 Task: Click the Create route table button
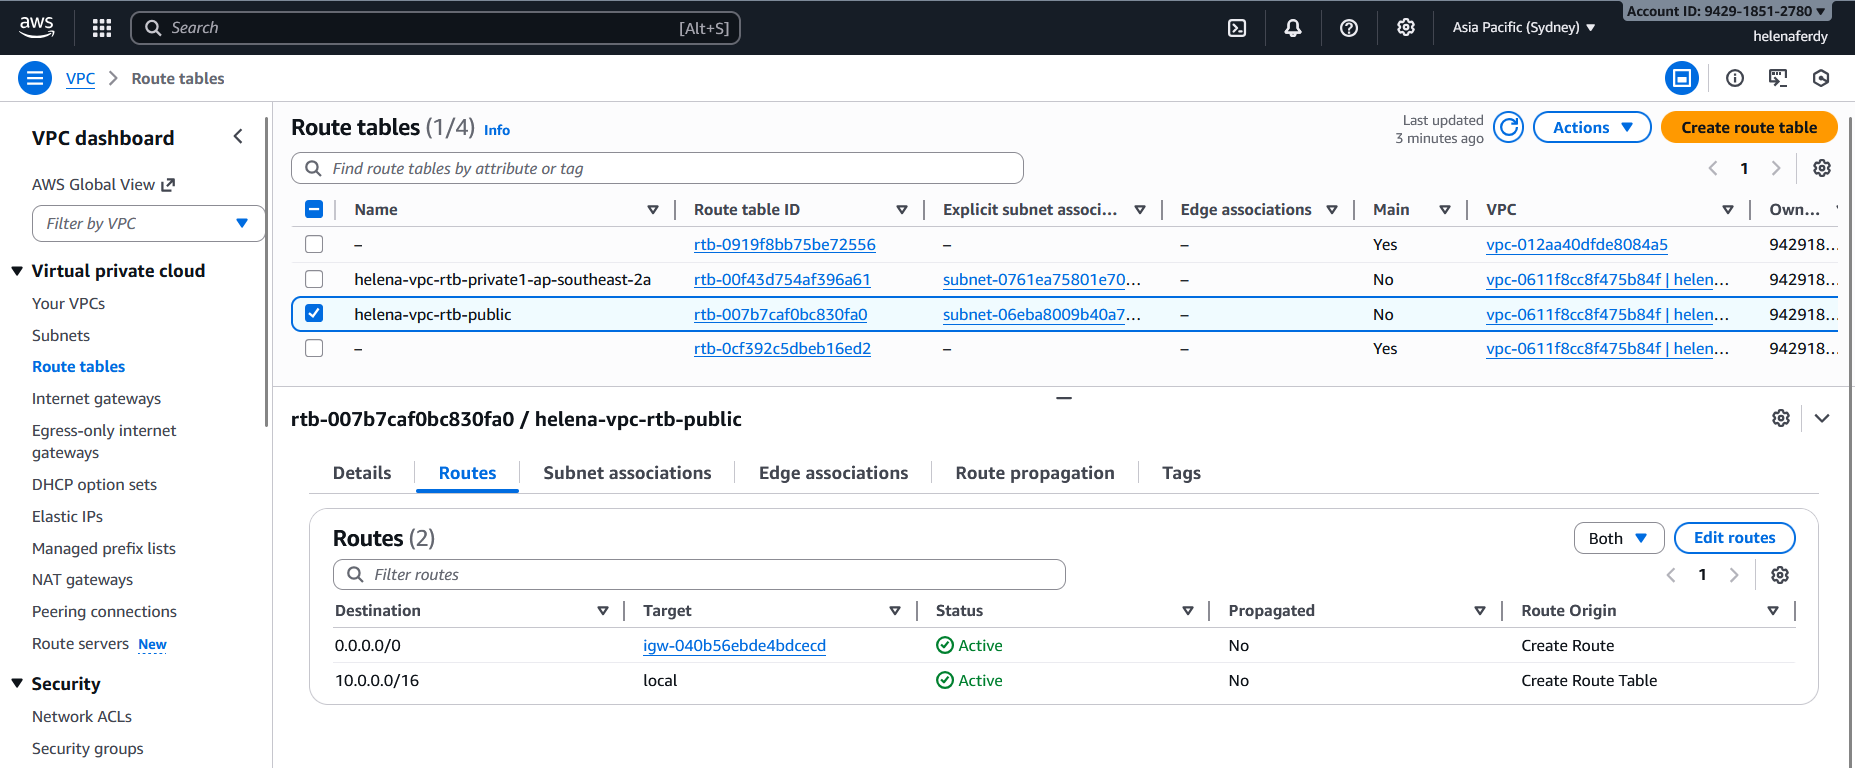pyautogui.click(x=1748, y=128)
